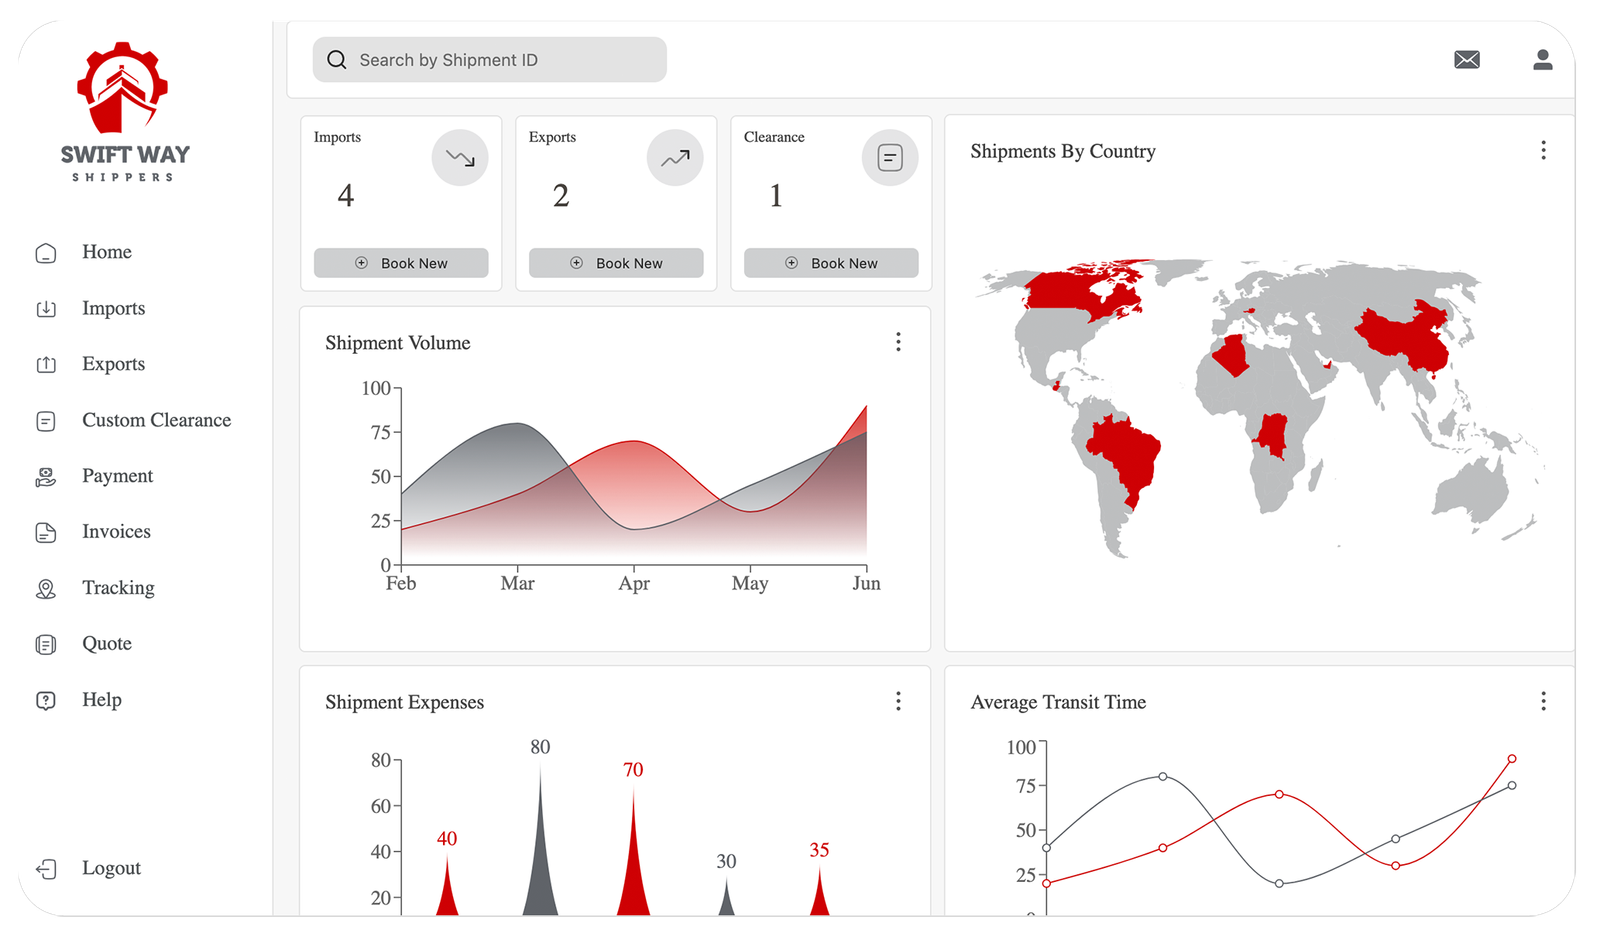Screen dimensions: 1600x940
Task: Click Book New under Clearance card
Action: [831, 263]
